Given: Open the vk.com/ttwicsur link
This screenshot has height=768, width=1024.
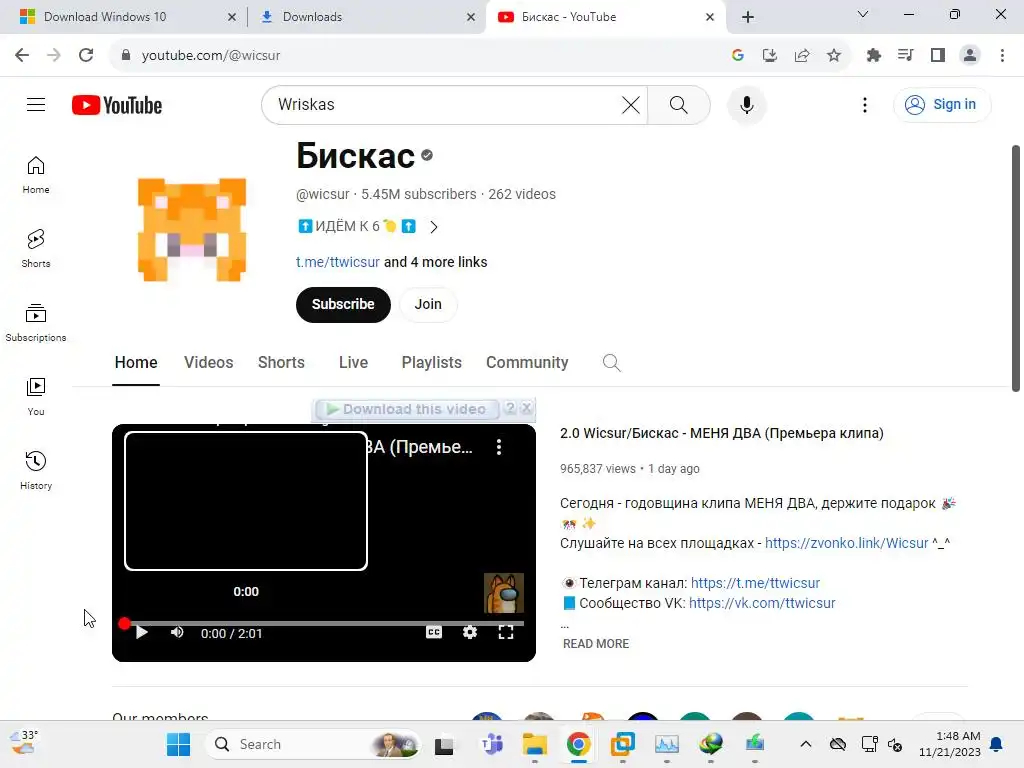Looking at the screenshot, I should click(x=762, y=603).
